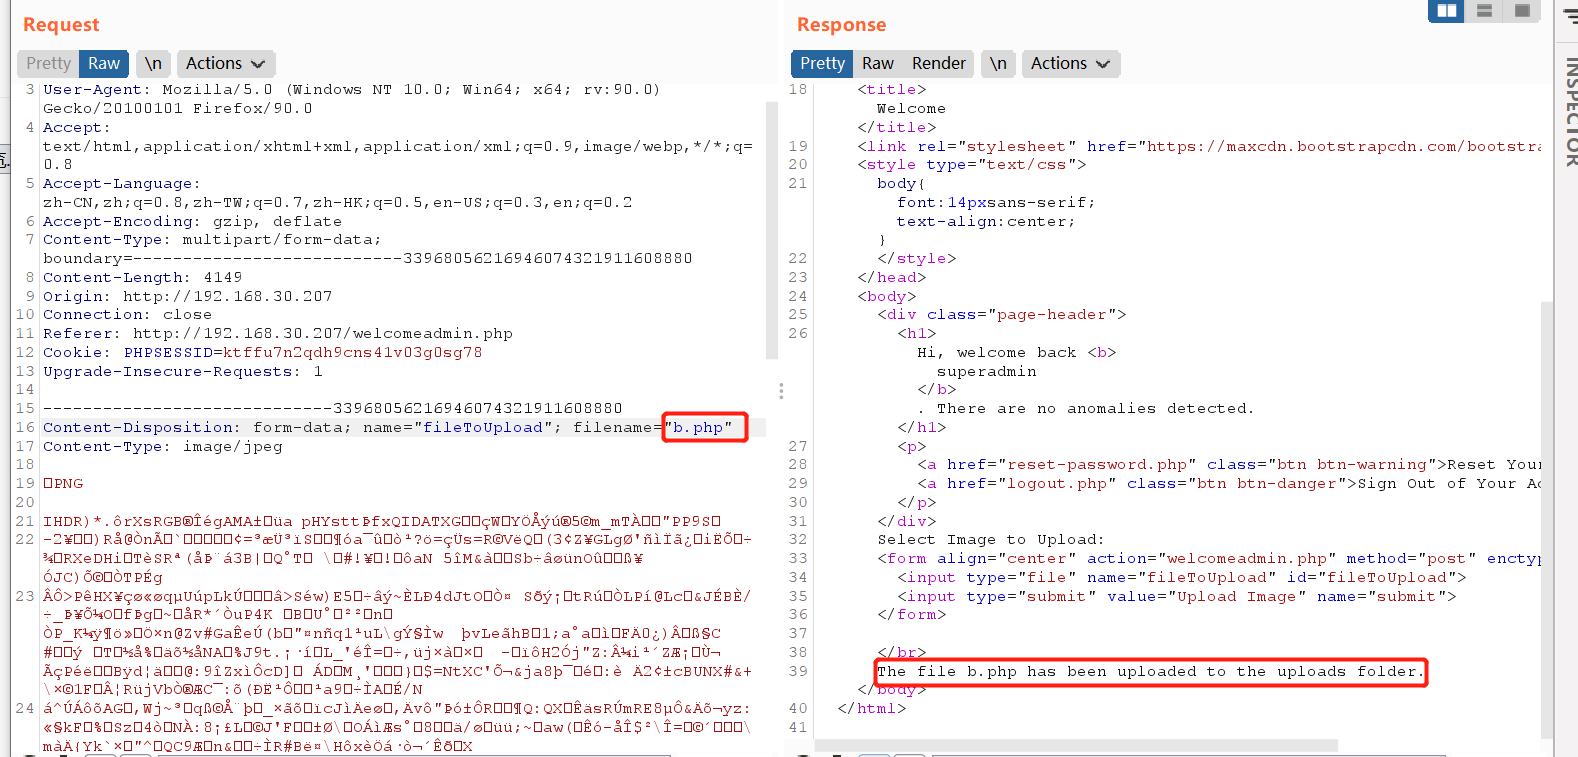1578x757 pixels.
Task: Click the multipart boundary on request line 15
Action: point(332,408)
